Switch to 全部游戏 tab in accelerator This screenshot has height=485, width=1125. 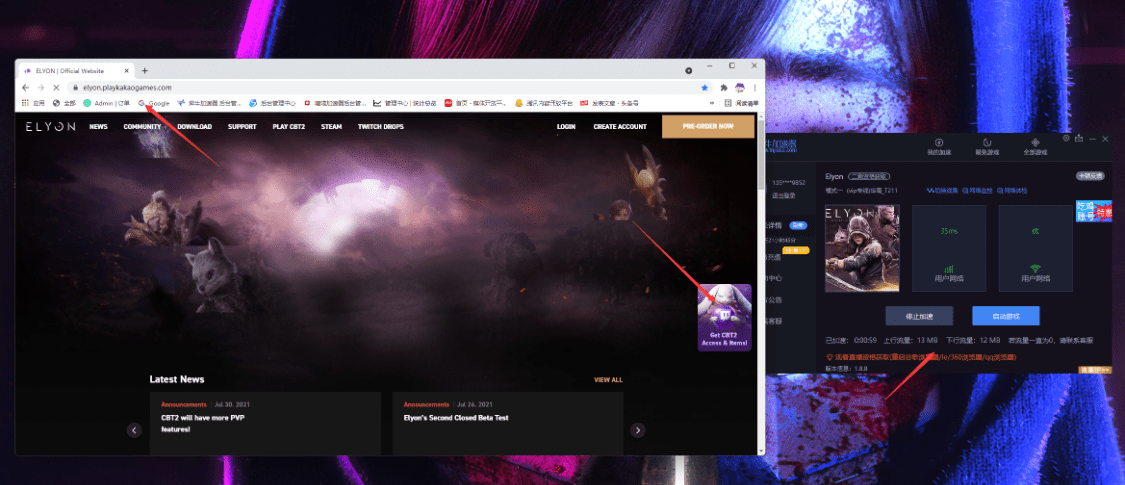point(1035,146)
